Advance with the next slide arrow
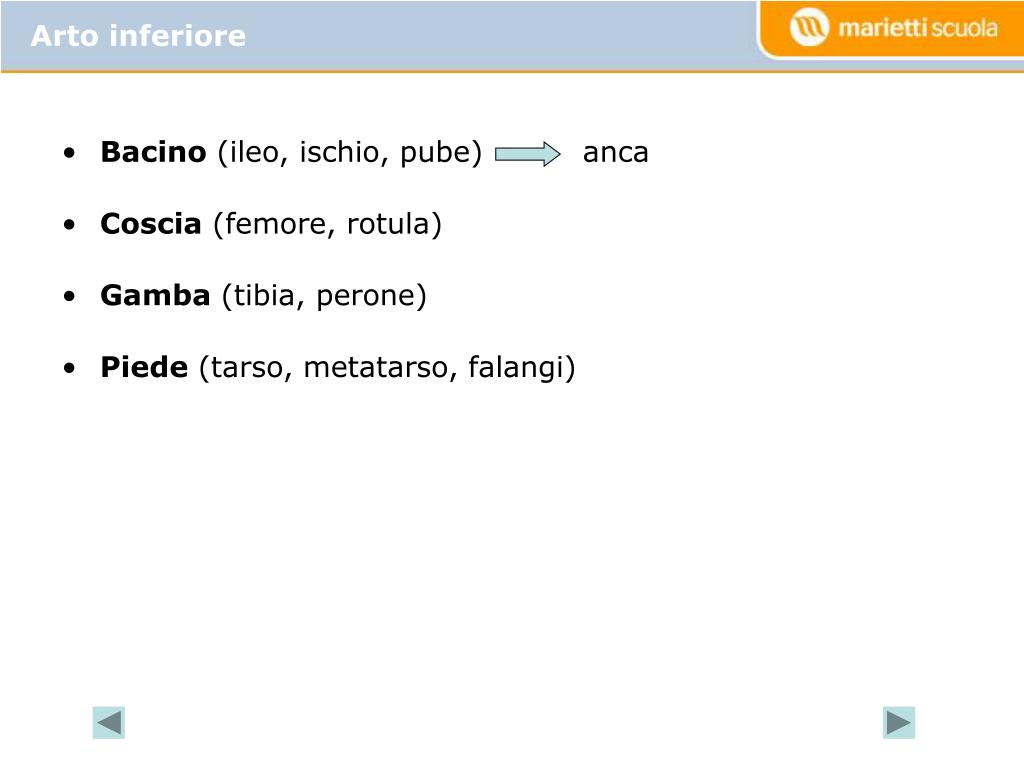The image size is (1024, 768). [899, 722]
